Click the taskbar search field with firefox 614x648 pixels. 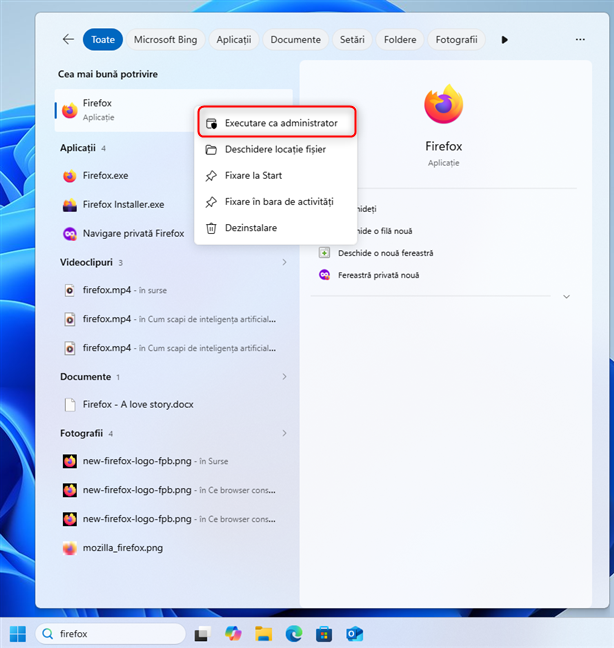point(111,634)
